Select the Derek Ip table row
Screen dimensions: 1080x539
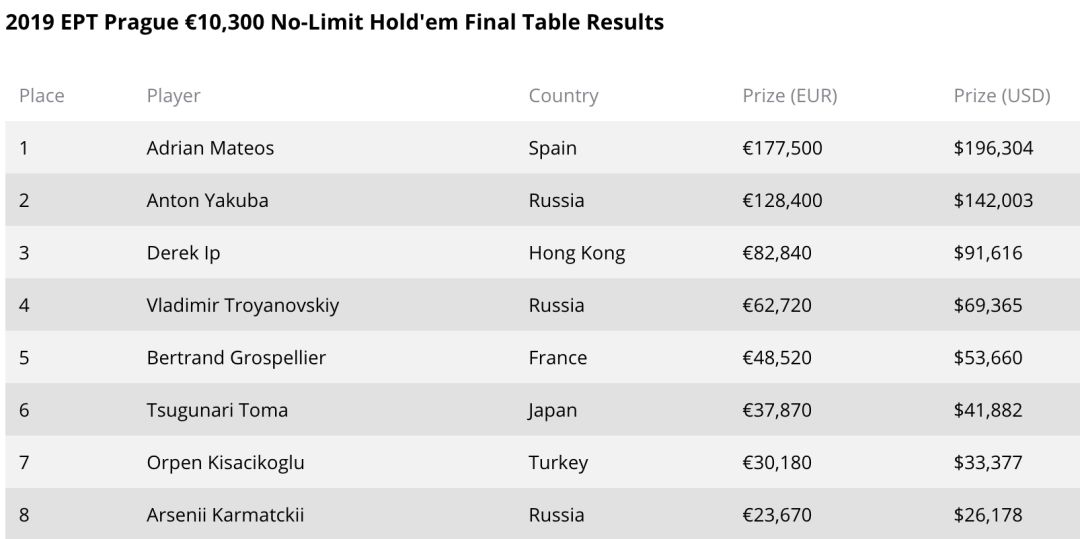click(x=543, y=253)
